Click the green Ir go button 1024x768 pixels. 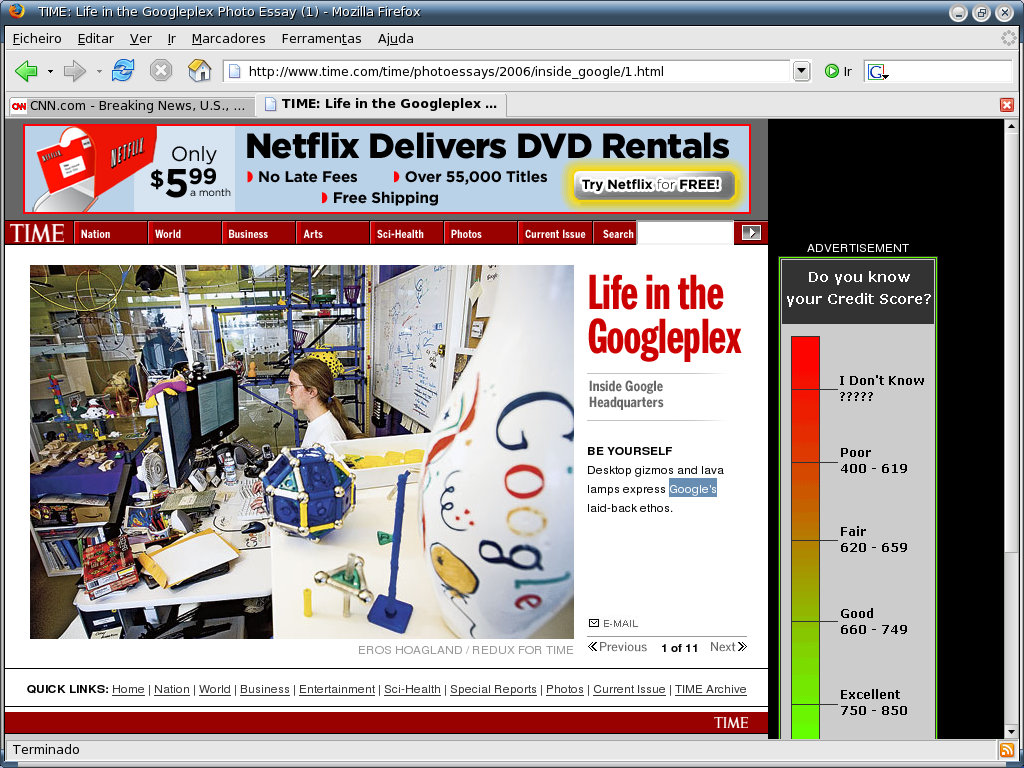(839, 71)
